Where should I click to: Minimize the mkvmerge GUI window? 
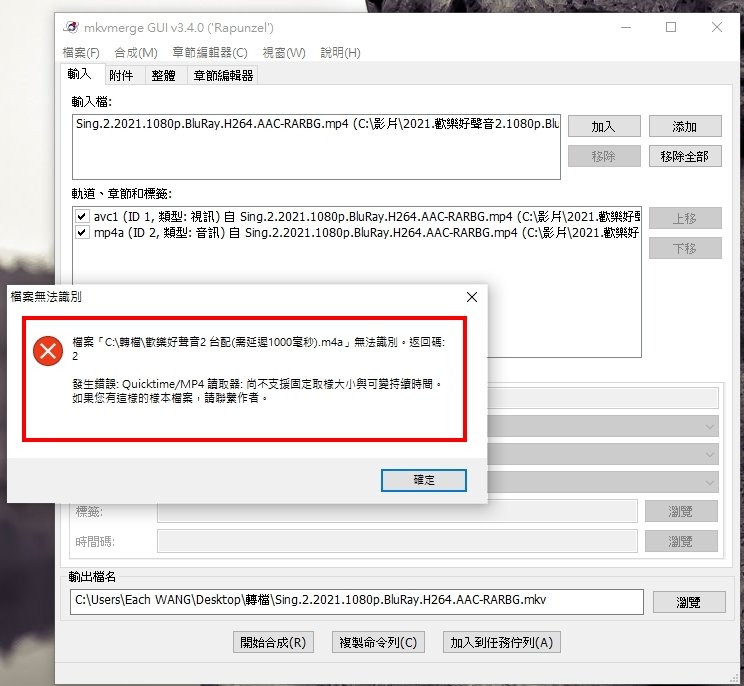(626, 27)
